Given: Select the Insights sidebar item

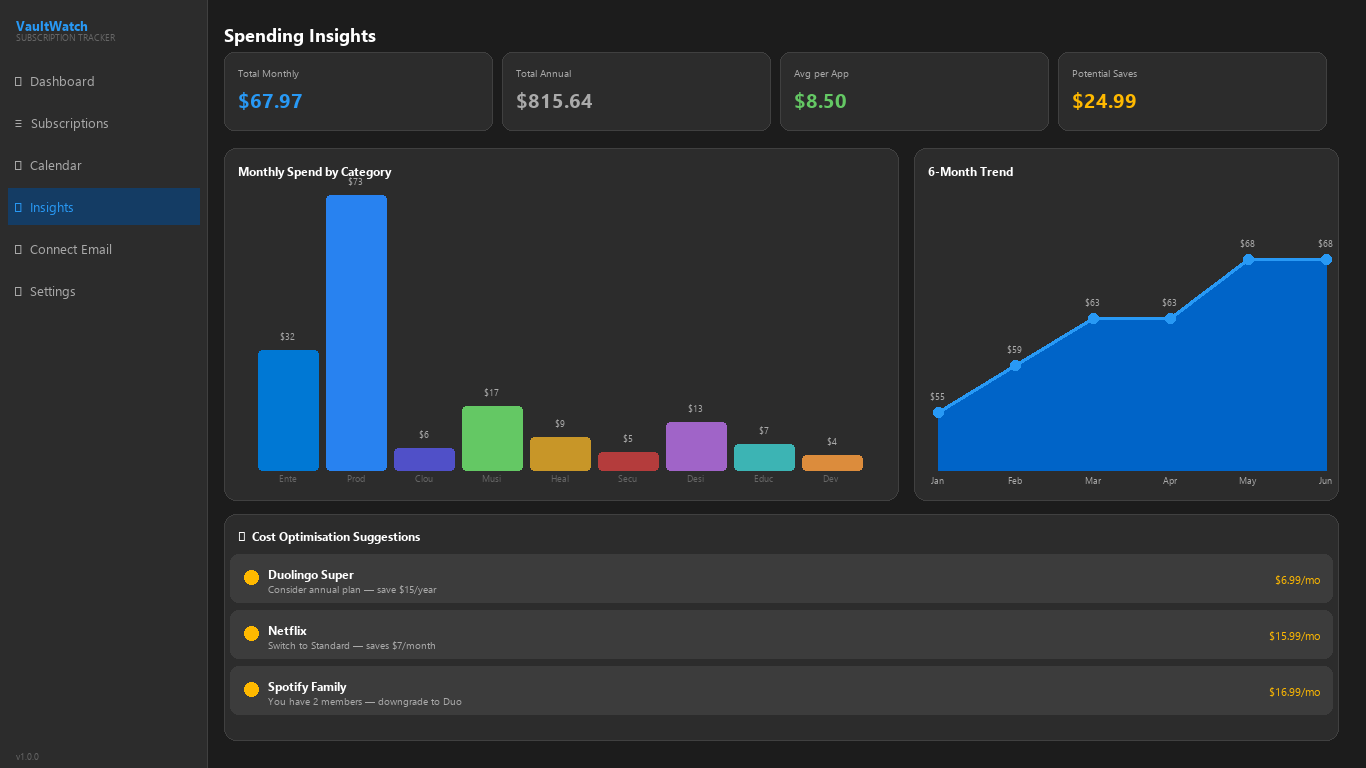Looking at the screenshot, I should pyautogui.click(x=104, y=207).
